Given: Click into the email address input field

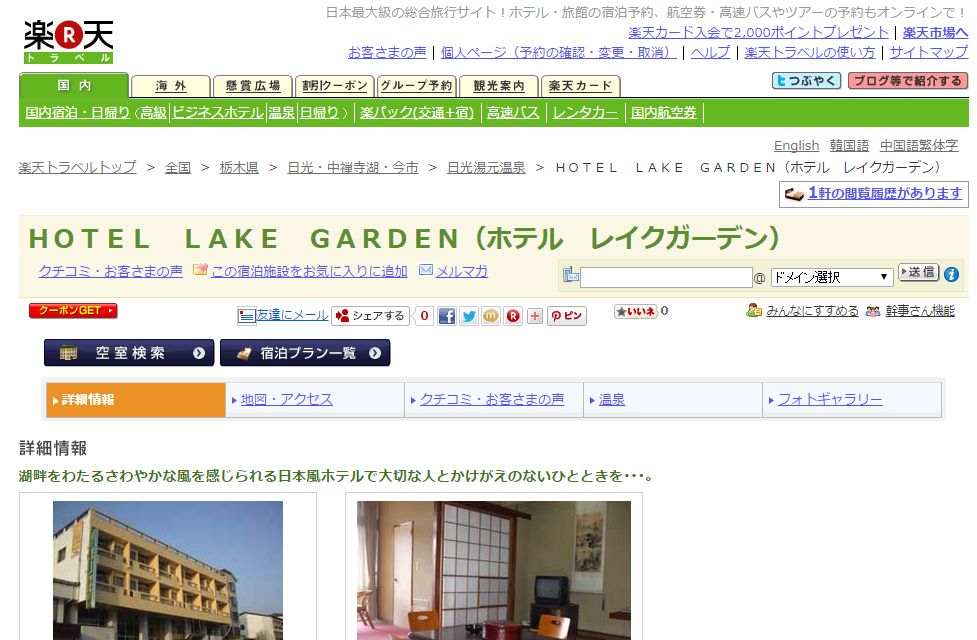Looking at the screenshot, I should (x=666, y=277).
